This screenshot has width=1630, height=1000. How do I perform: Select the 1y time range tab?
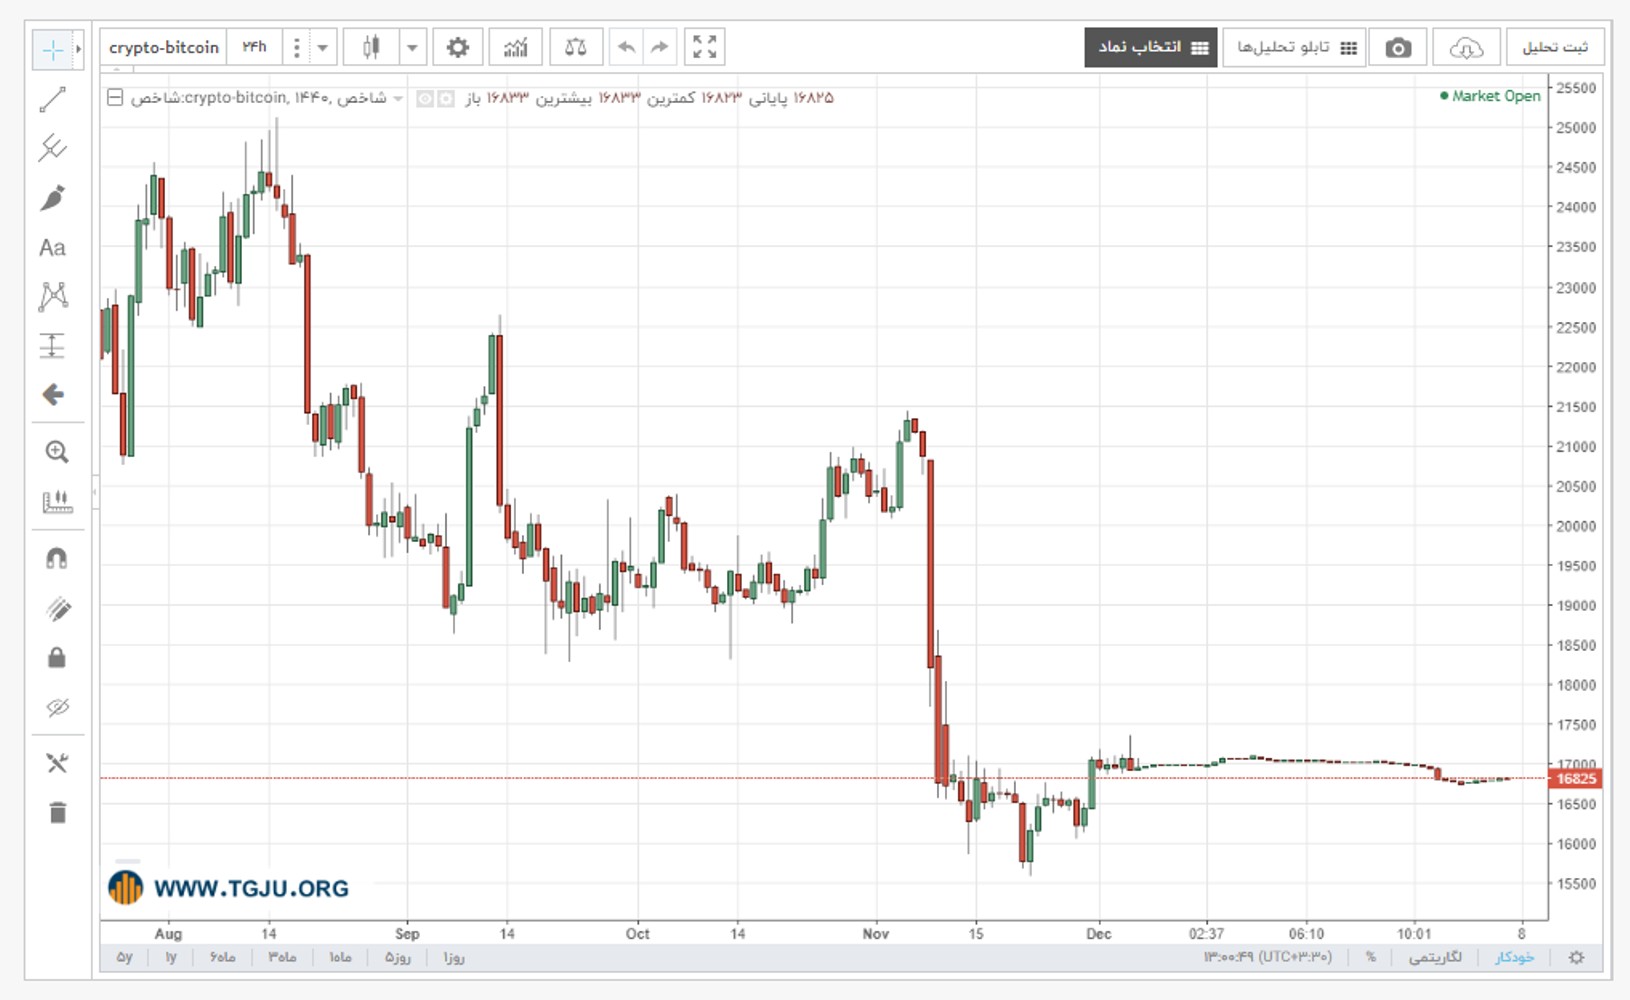[x=171, y=957]
